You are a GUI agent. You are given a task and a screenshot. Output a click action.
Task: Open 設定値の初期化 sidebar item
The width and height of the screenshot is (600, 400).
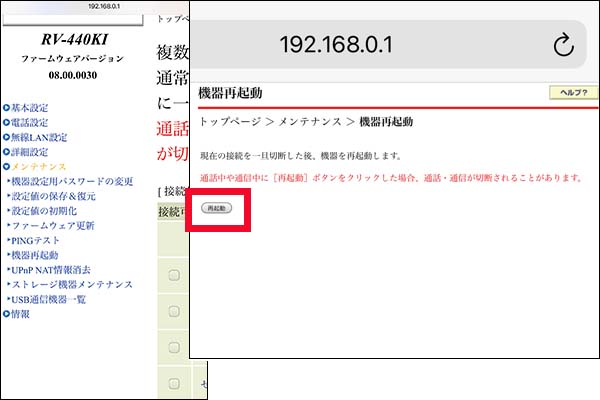50,211
